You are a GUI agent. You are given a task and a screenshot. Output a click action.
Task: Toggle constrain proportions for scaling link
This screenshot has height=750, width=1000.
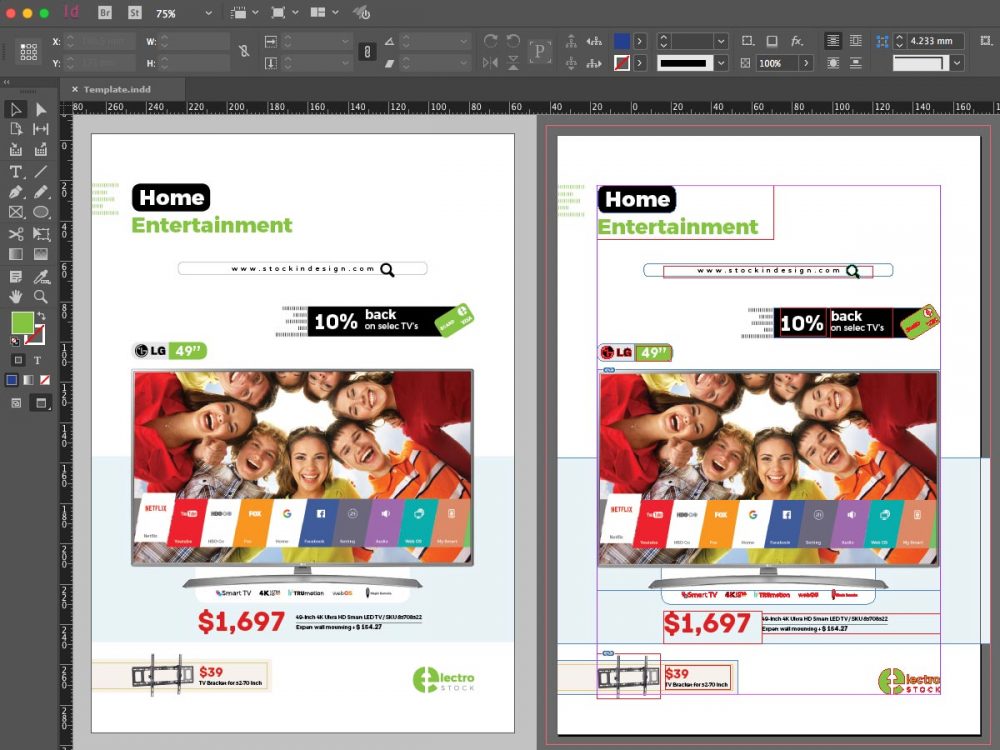pyautogui.click(x=367, y=52)
